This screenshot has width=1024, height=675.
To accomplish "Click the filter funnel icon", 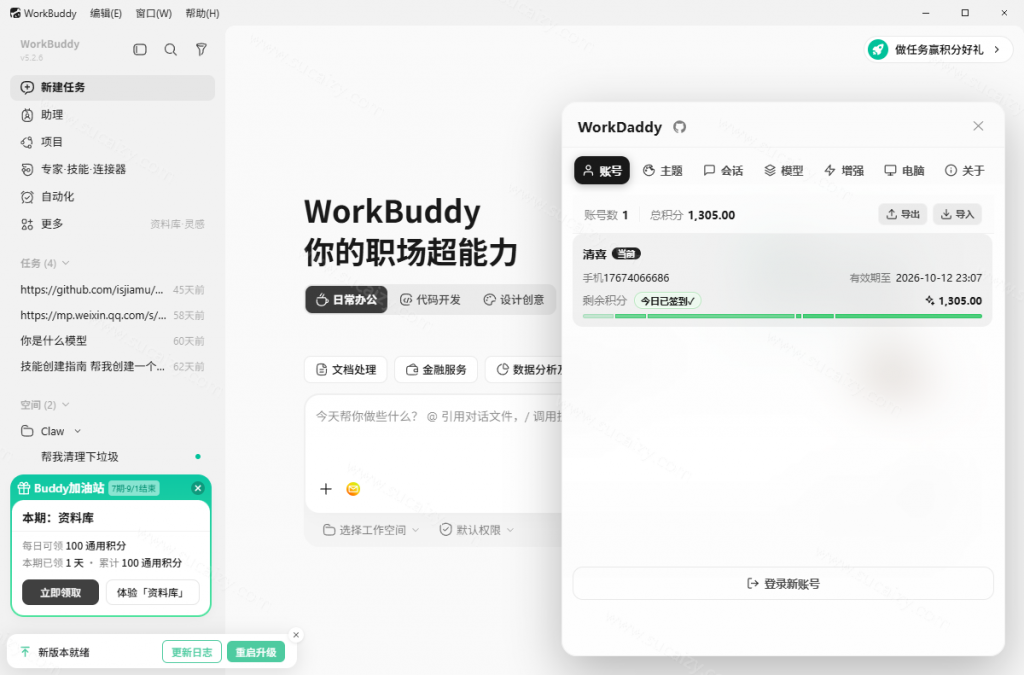I will tap(201, 50).
